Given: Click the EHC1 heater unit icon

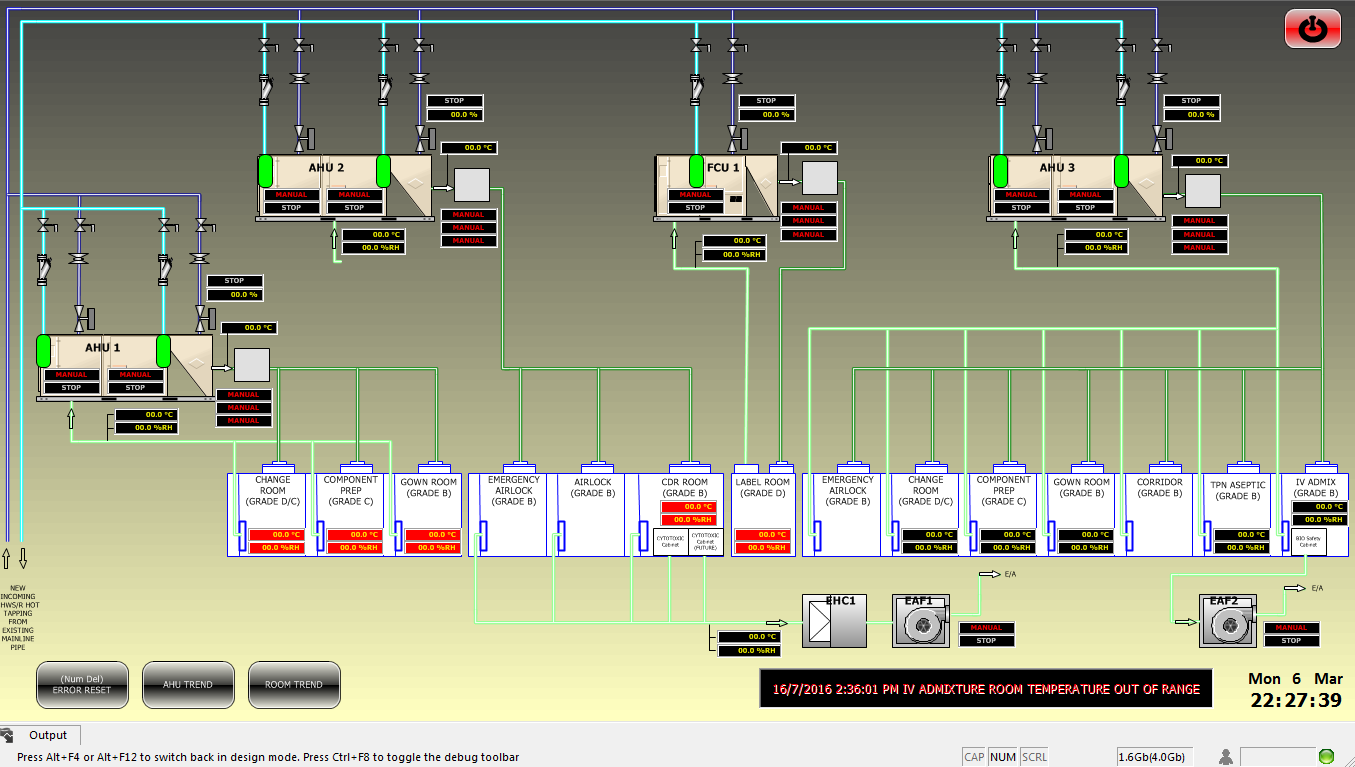Looking at the screenshot, I should tap(832, 622).
